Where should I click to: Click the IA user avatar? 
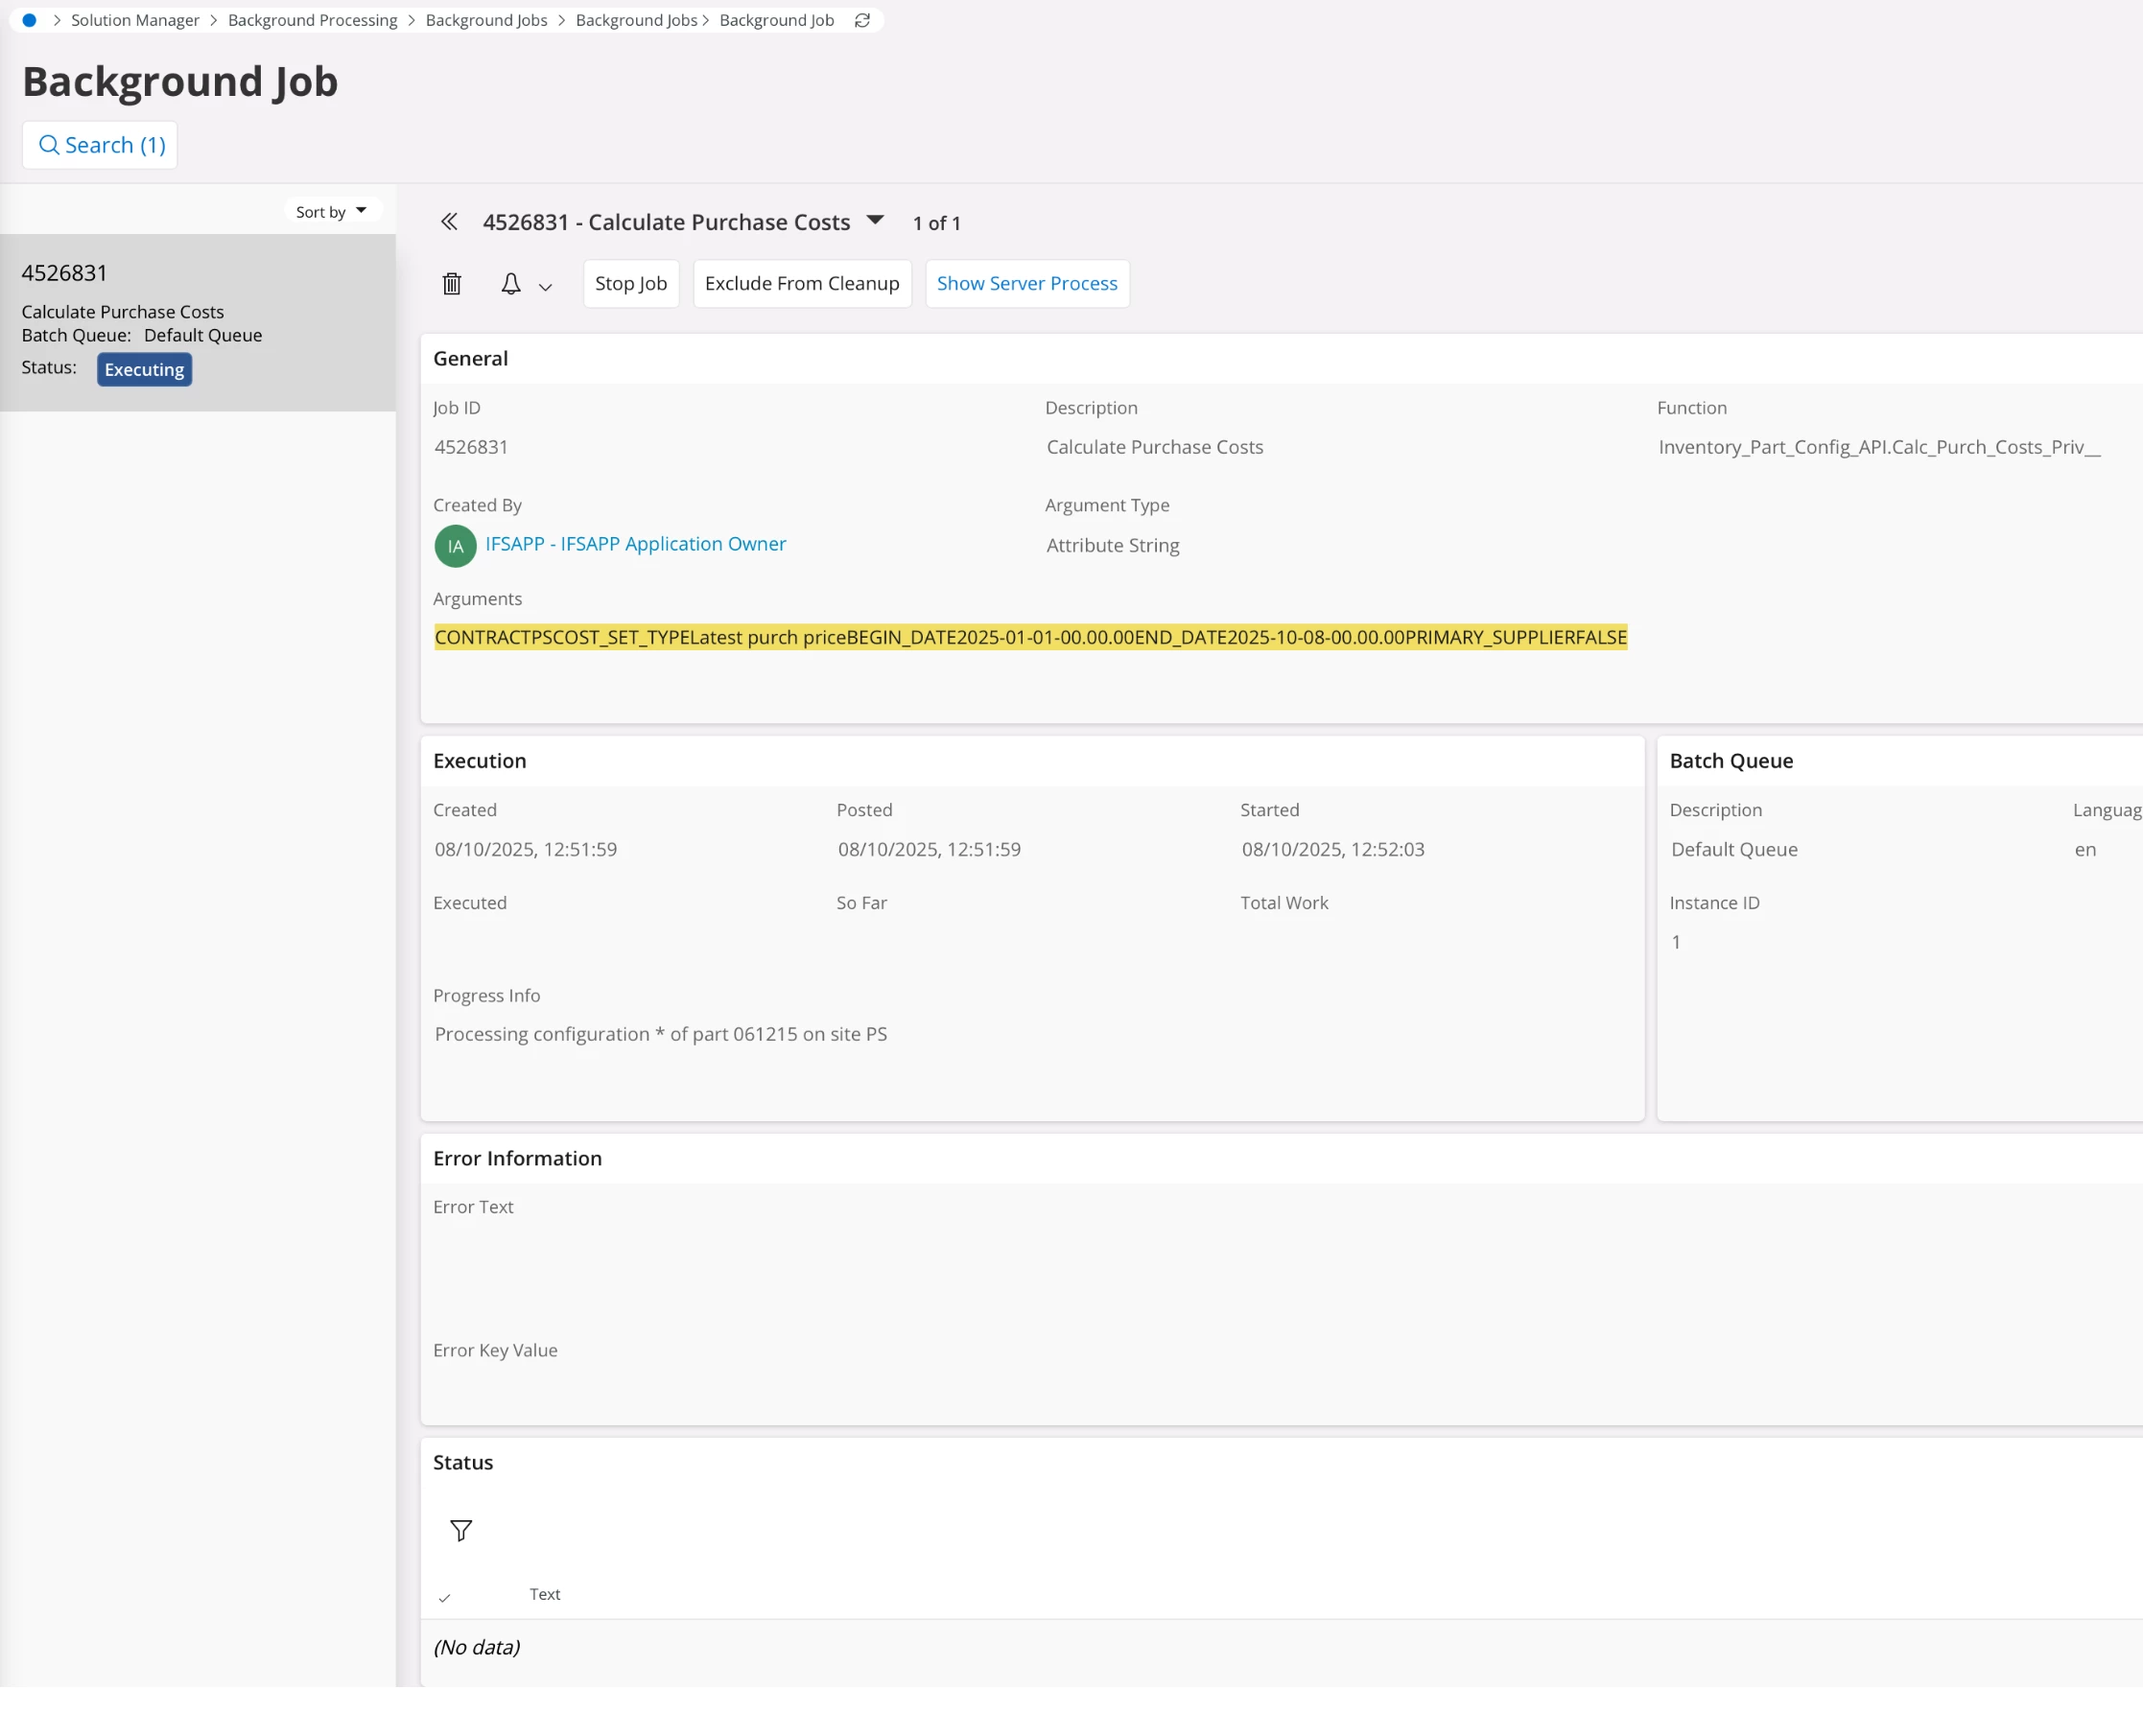(x=455, y=546)
